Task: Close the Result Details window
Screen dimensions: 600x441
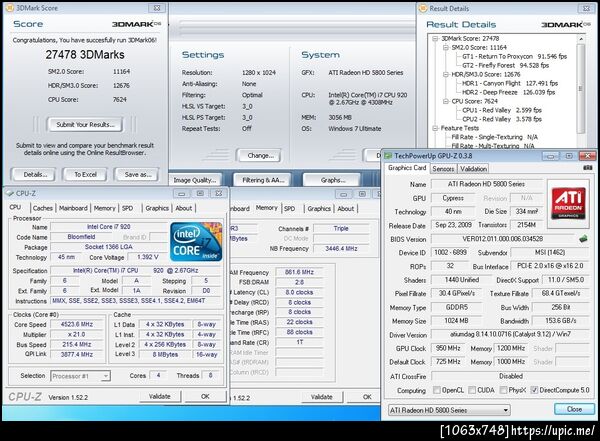Action: coord(586,8)
